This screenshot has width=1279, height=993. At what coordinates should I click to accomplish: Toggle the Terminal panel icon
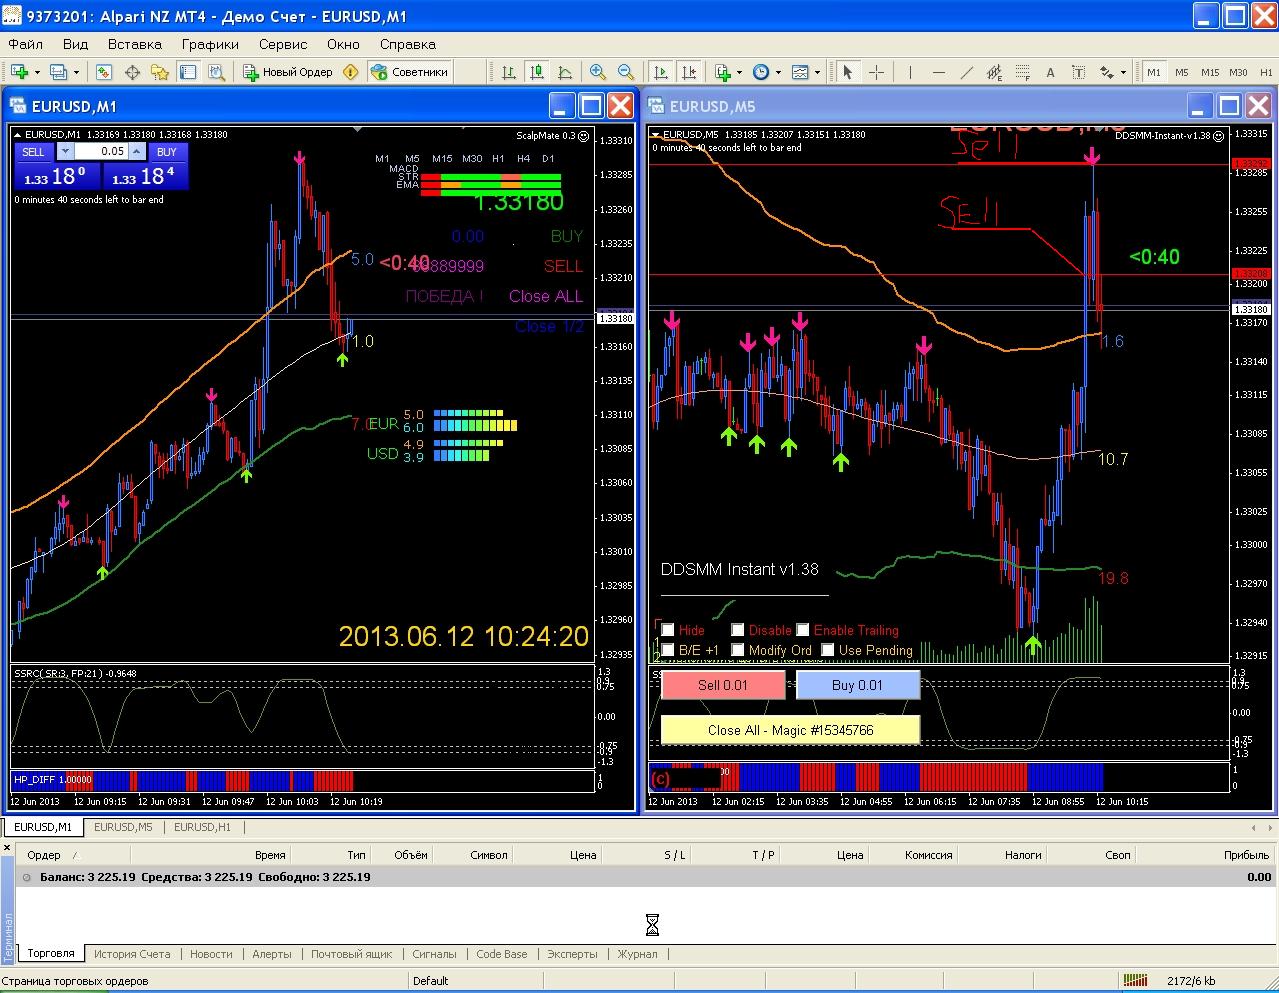point(188,72)
